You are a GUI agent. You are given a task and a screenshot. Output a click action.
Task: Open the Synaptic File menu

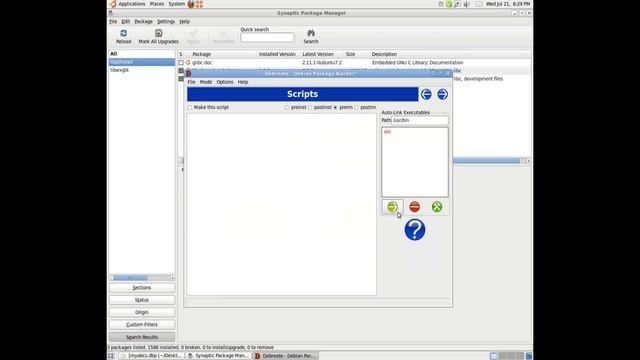113,22
